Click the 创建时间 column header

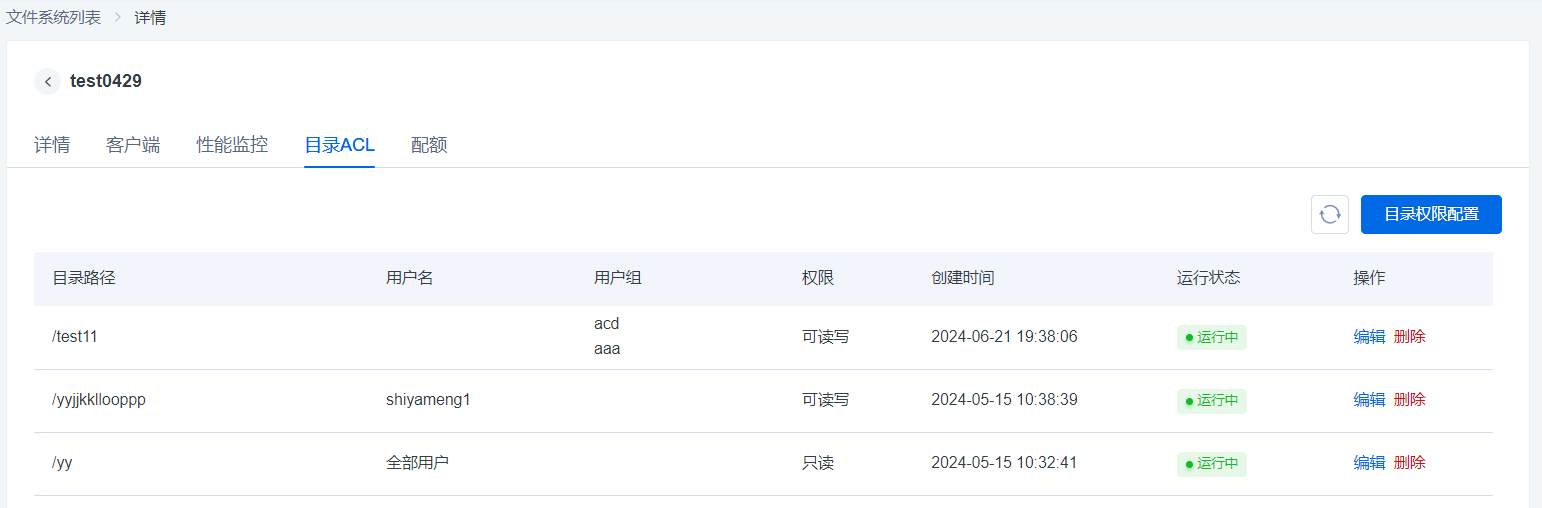click(962, 278)
